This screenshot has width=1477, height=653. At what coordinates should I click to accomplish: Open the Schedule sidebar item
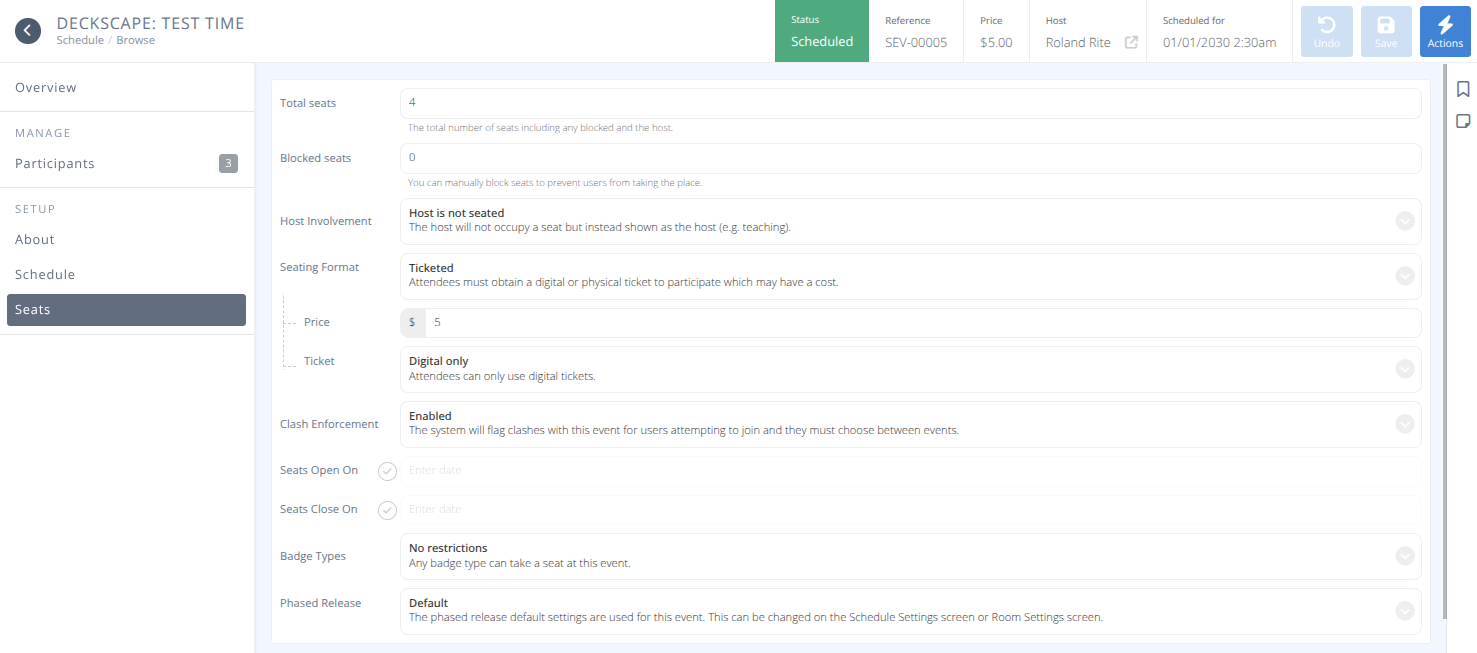(x=127, y=275)
